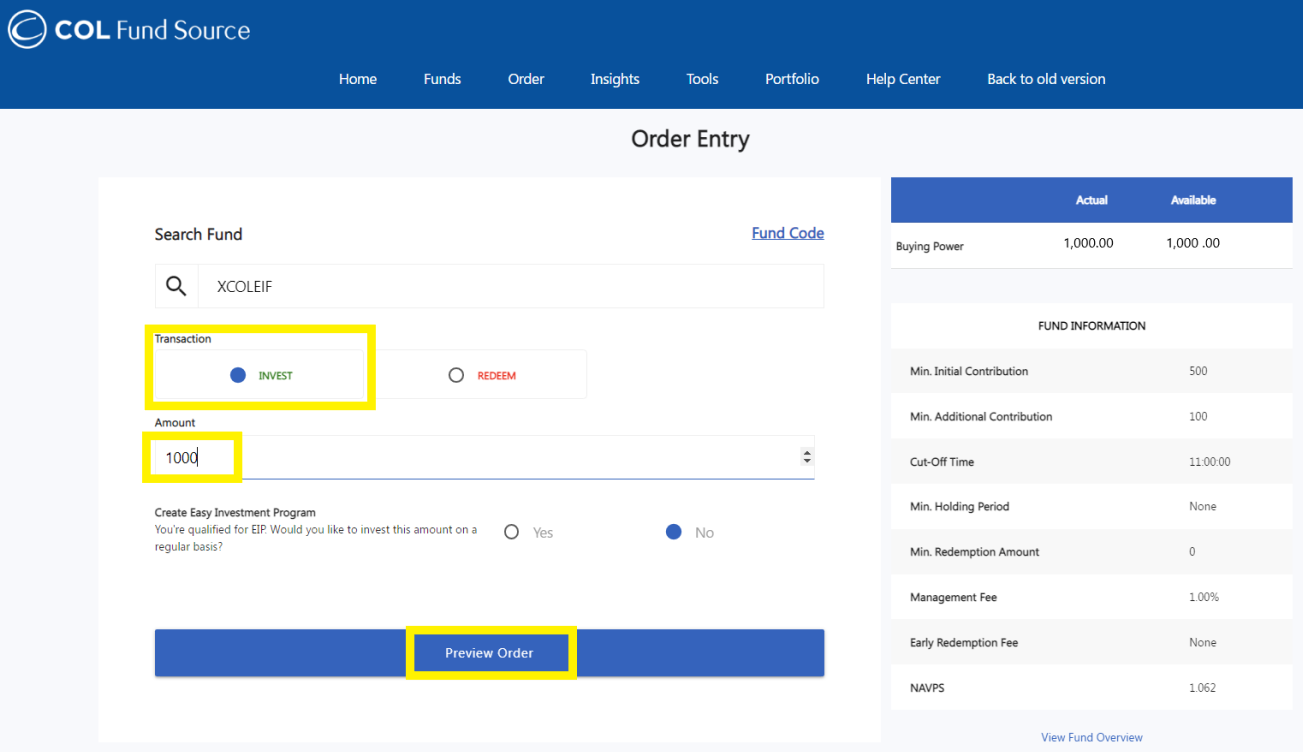The height and width of the screenshot is (752, 1303).
Task: Click the Min. Holding Period row label
Action: pos(959,507)
